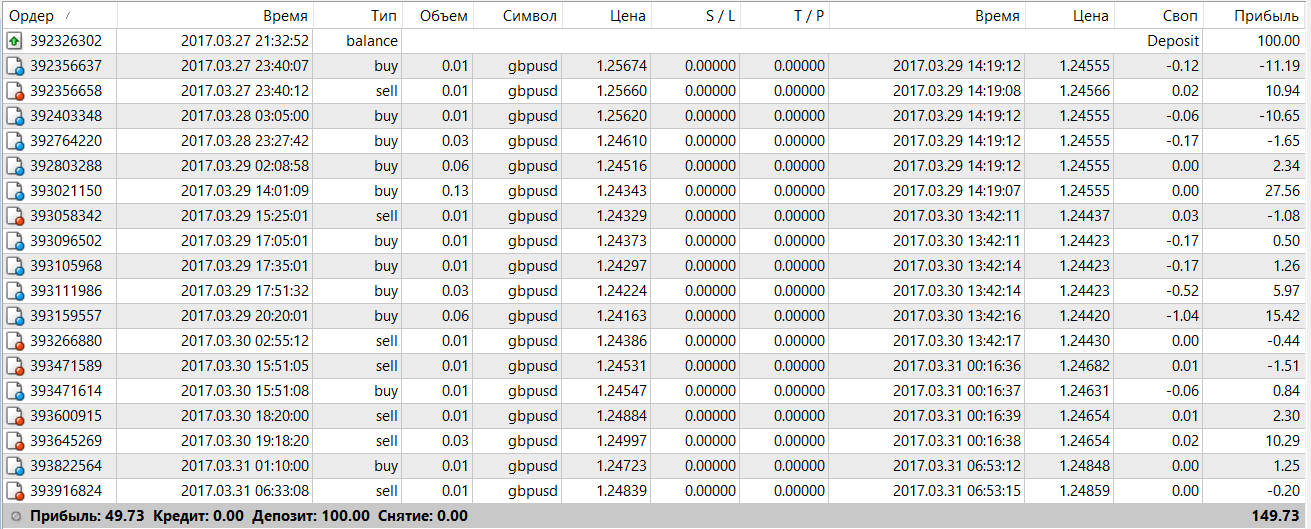
Task: Click the summary row icon beside Прибыль: 49.73
Action: point(15,516)
